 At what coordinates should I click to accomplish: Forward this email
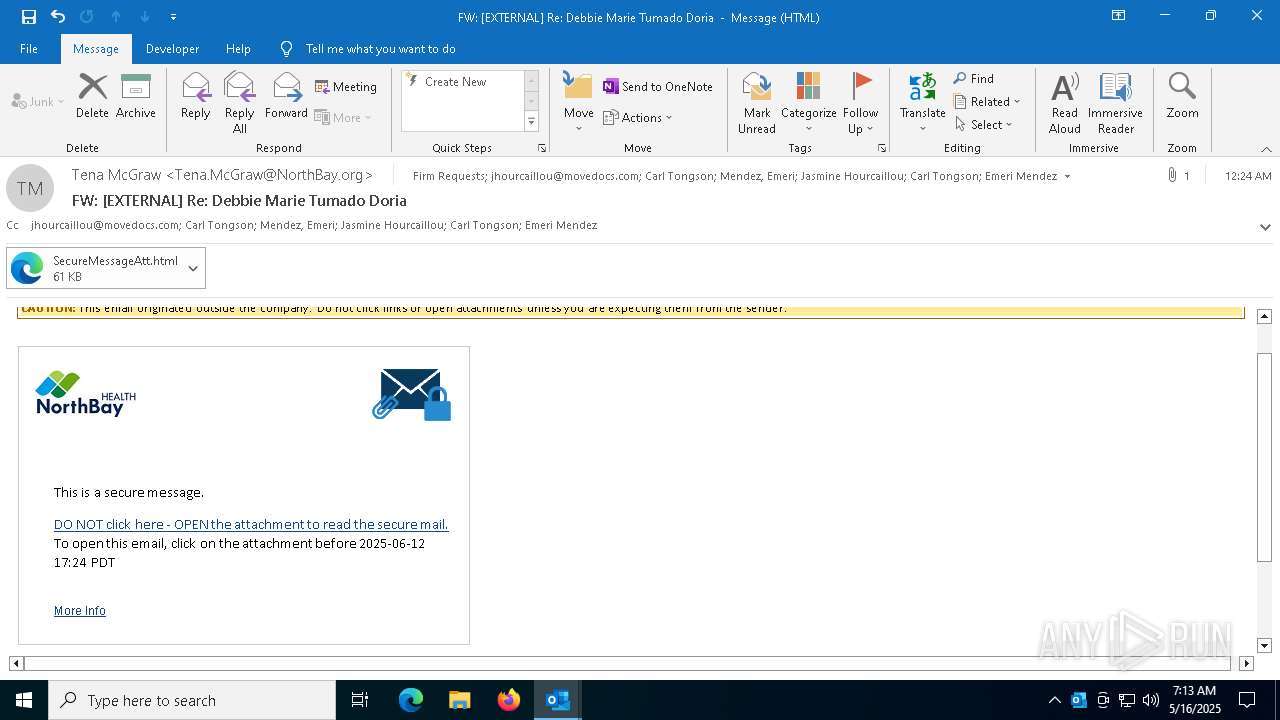(287, 96)
